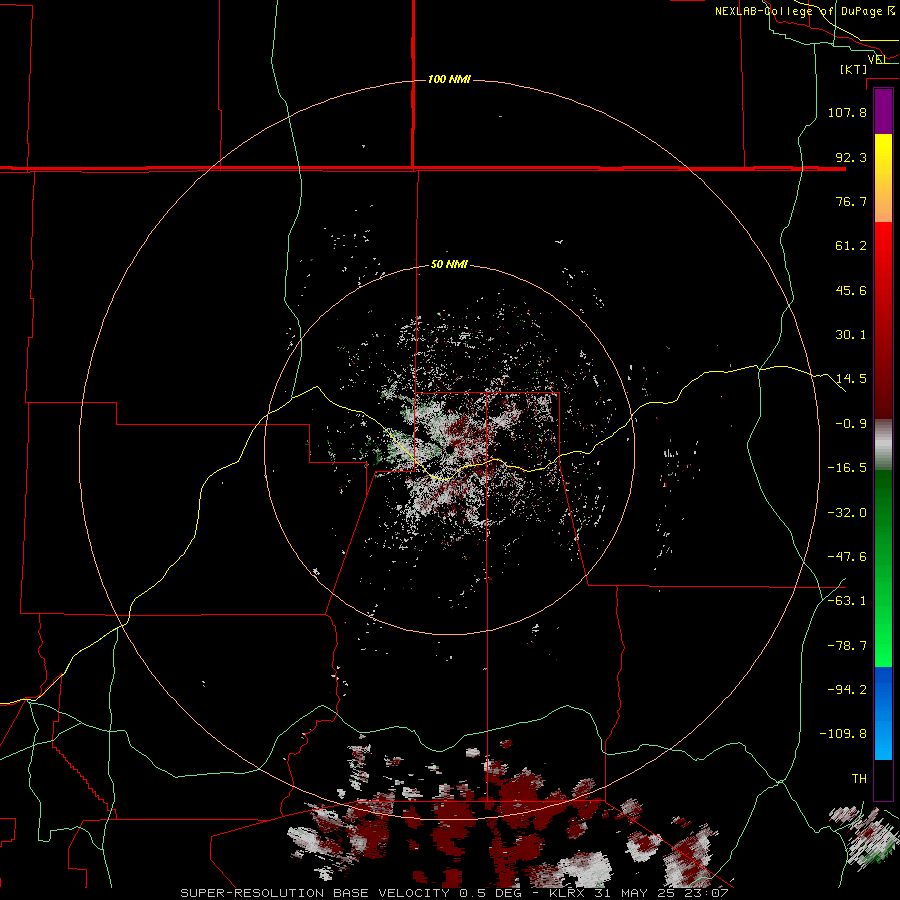The width and height of the screenshot is (900, 900).
Task: Click the -32.0 scale value
Action: pyautogui.click(x=847, y=513)
